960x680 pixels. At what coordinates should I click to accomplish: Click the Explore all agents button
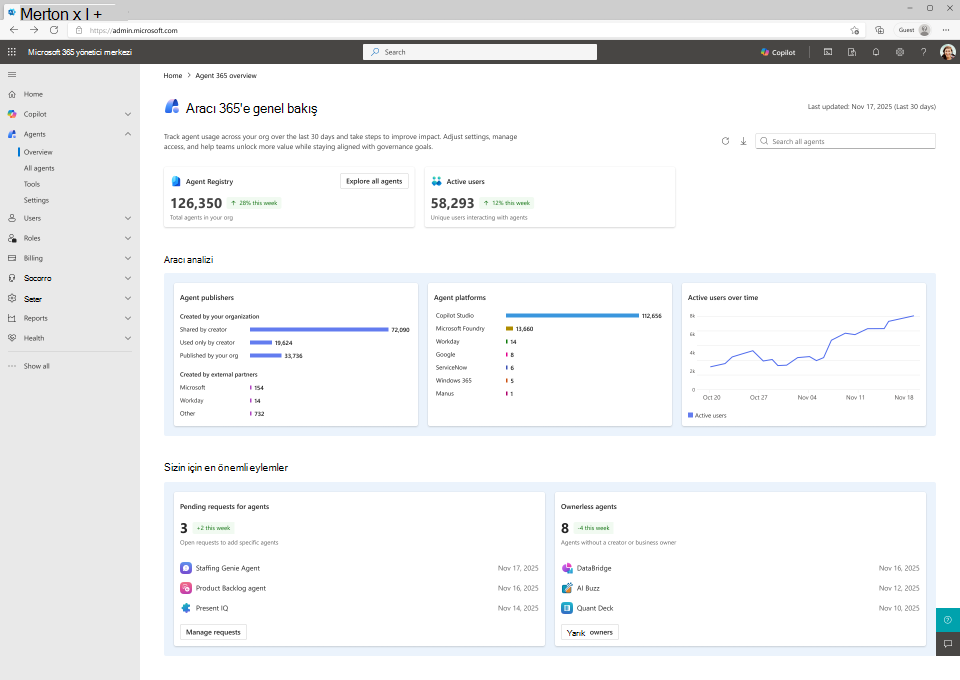[374, 181]
